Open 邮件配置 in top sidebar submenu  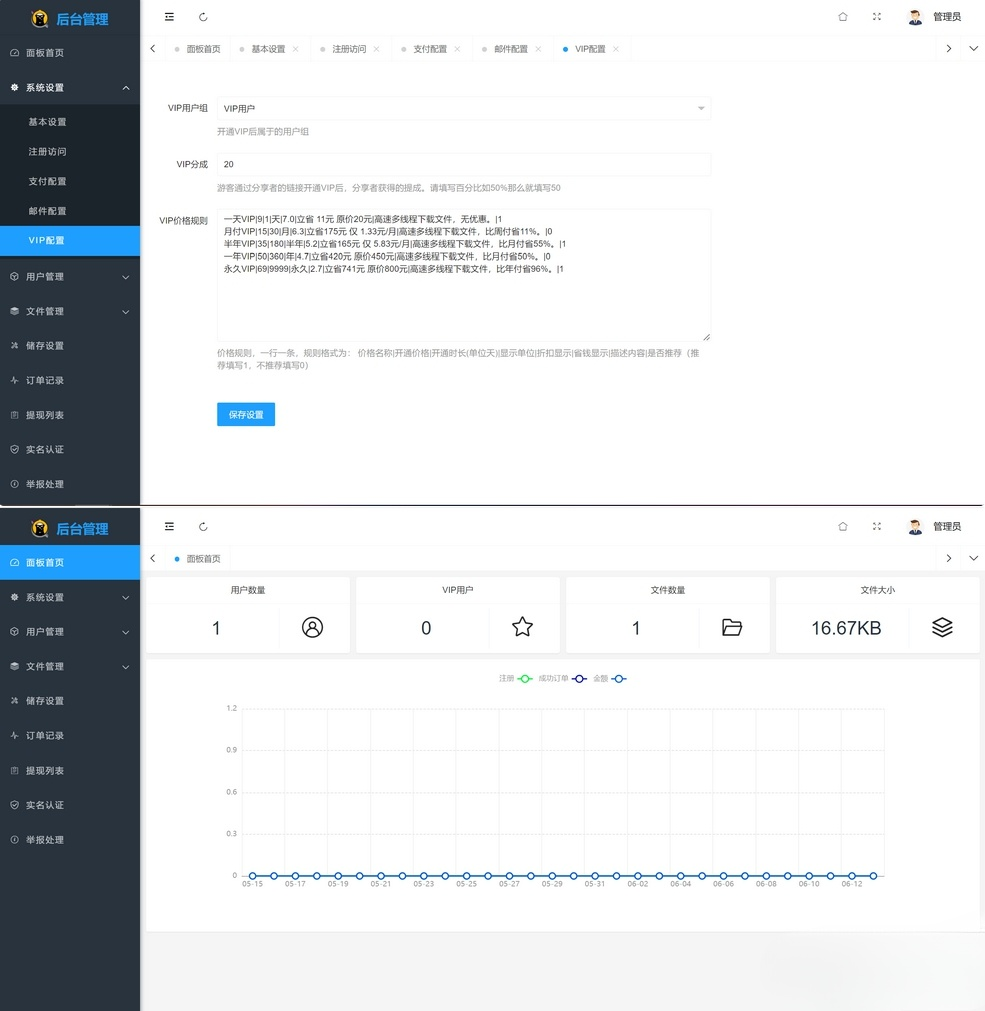[x=70, y=211]
